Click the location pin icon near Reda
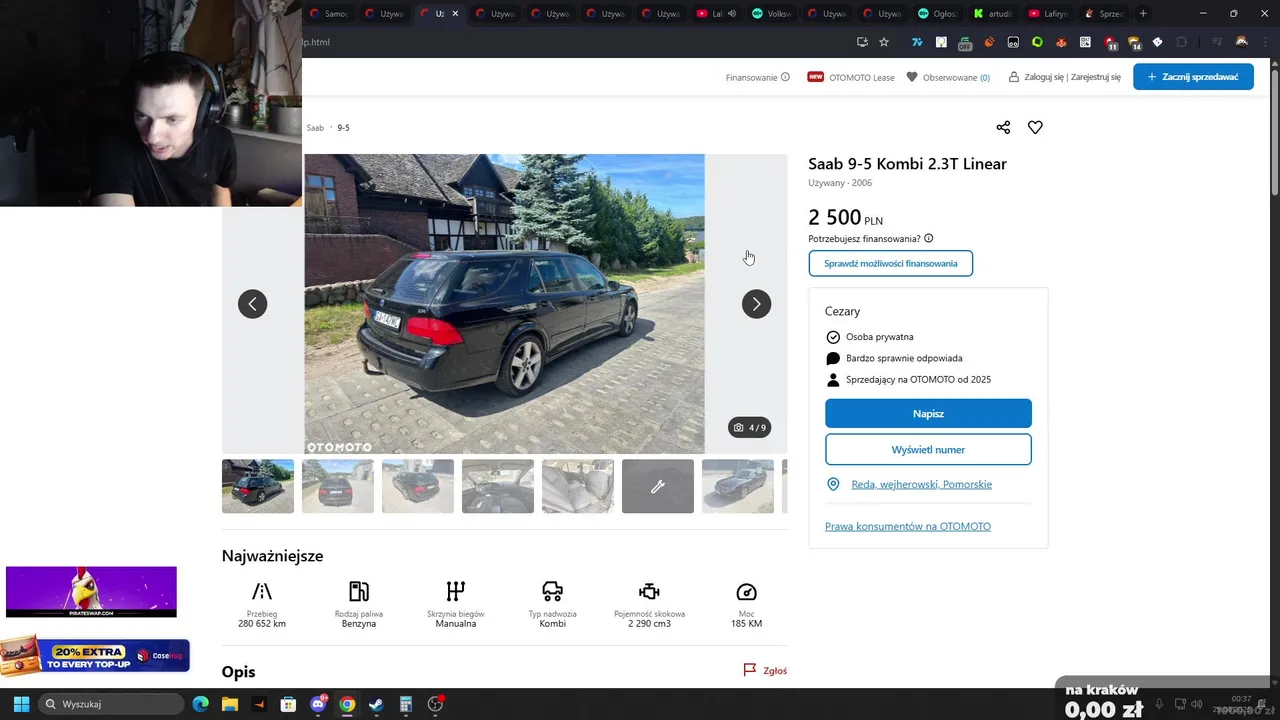1280x720 pixels. (833, 484)
